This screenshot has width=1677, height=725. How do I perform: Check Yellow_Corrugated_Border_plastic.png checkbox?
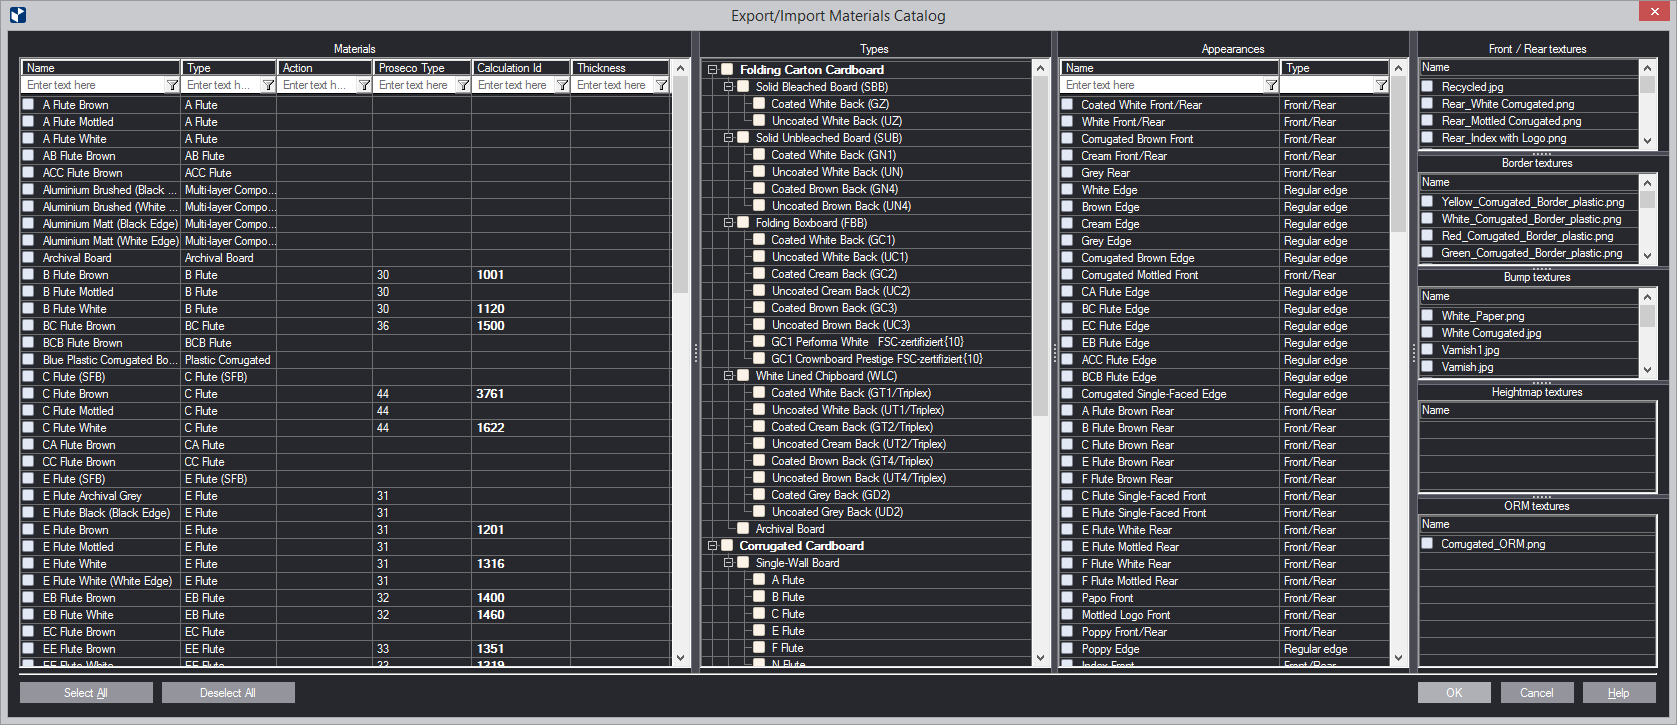[x=1427, y=201]
